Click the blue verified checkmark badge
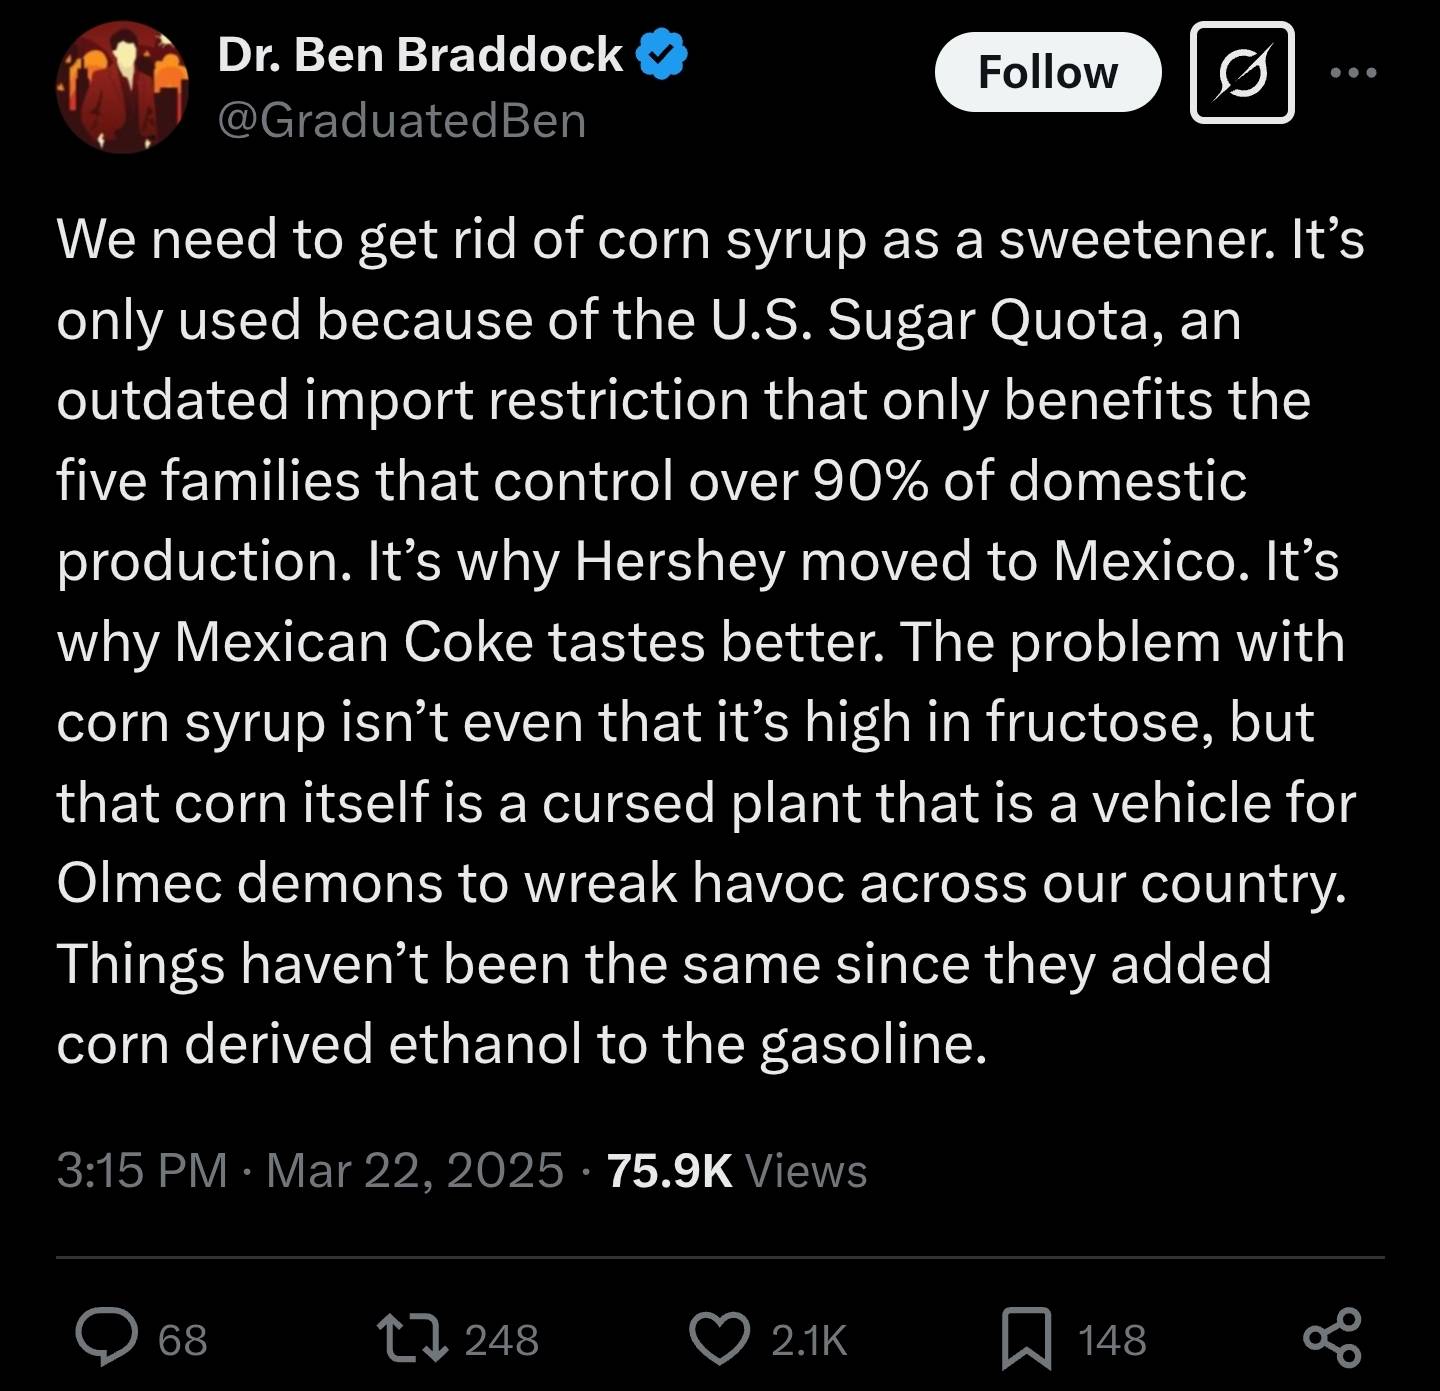 [661, 54]
